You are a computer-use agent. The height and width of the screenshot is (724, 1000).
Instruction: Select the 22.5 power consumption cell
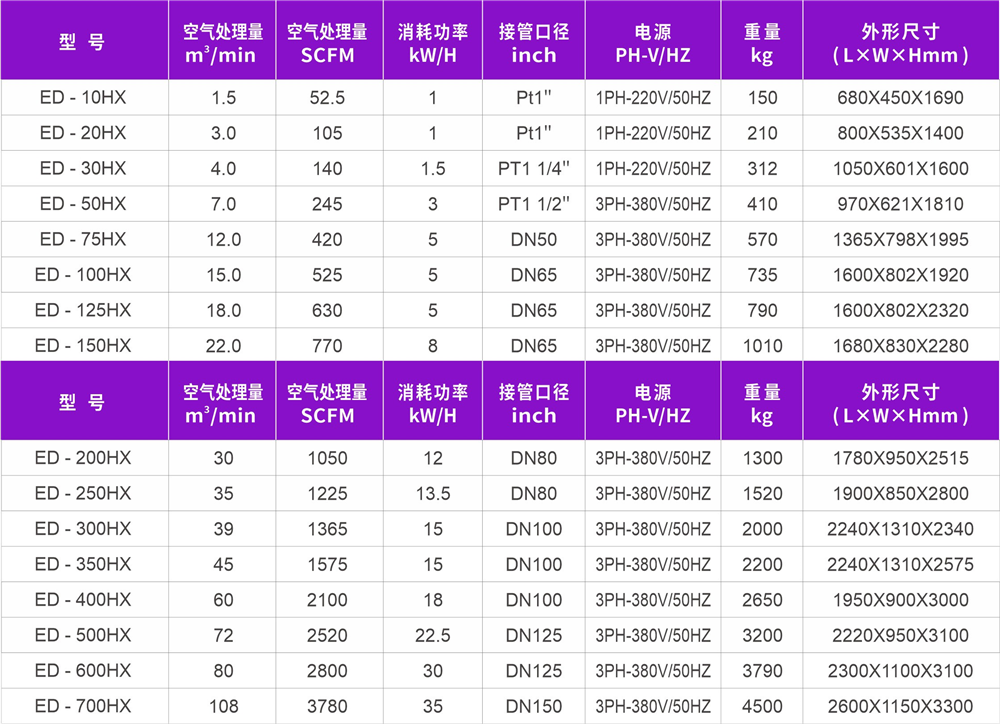tap(432, 636)
